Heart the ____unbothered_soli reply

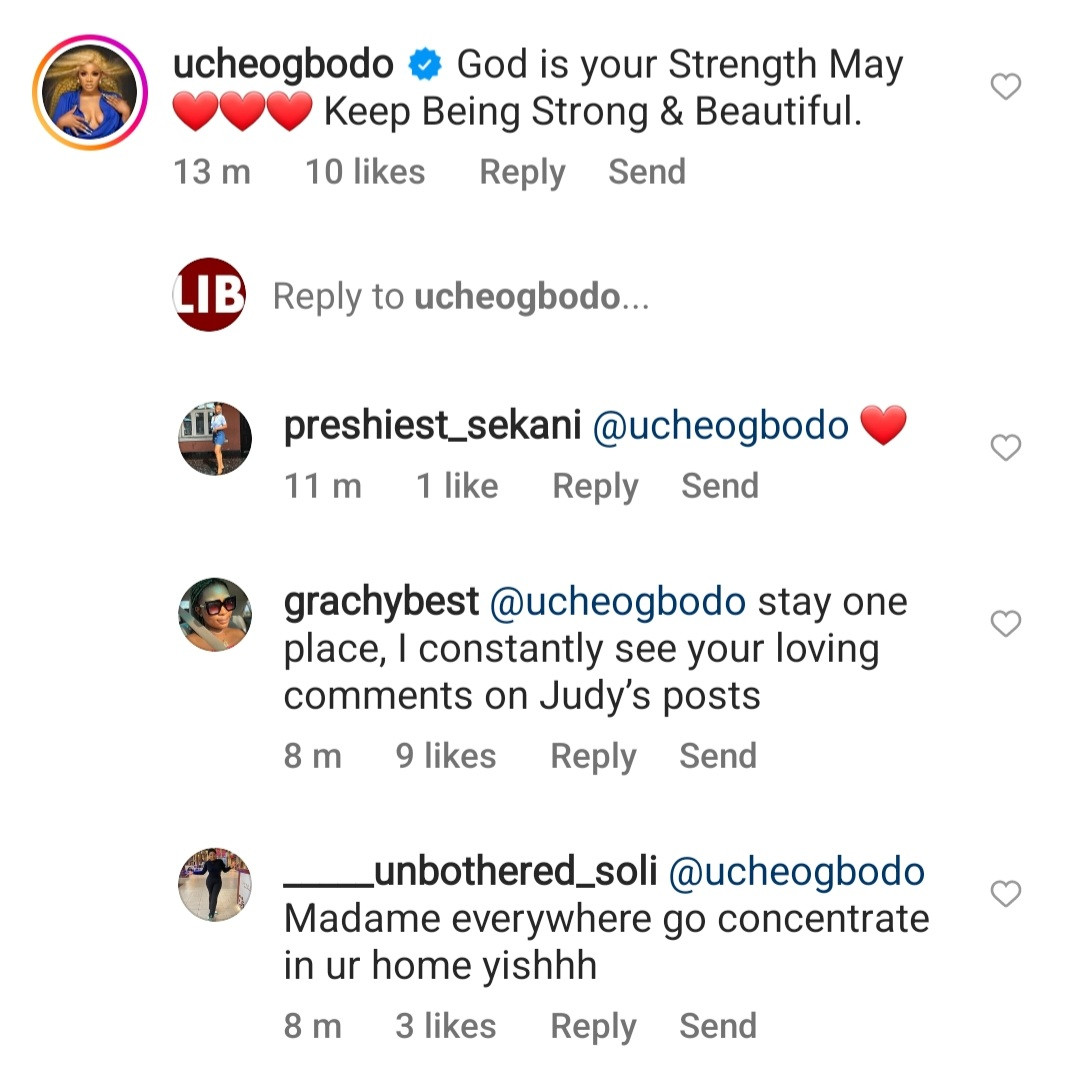point(1005,893)
